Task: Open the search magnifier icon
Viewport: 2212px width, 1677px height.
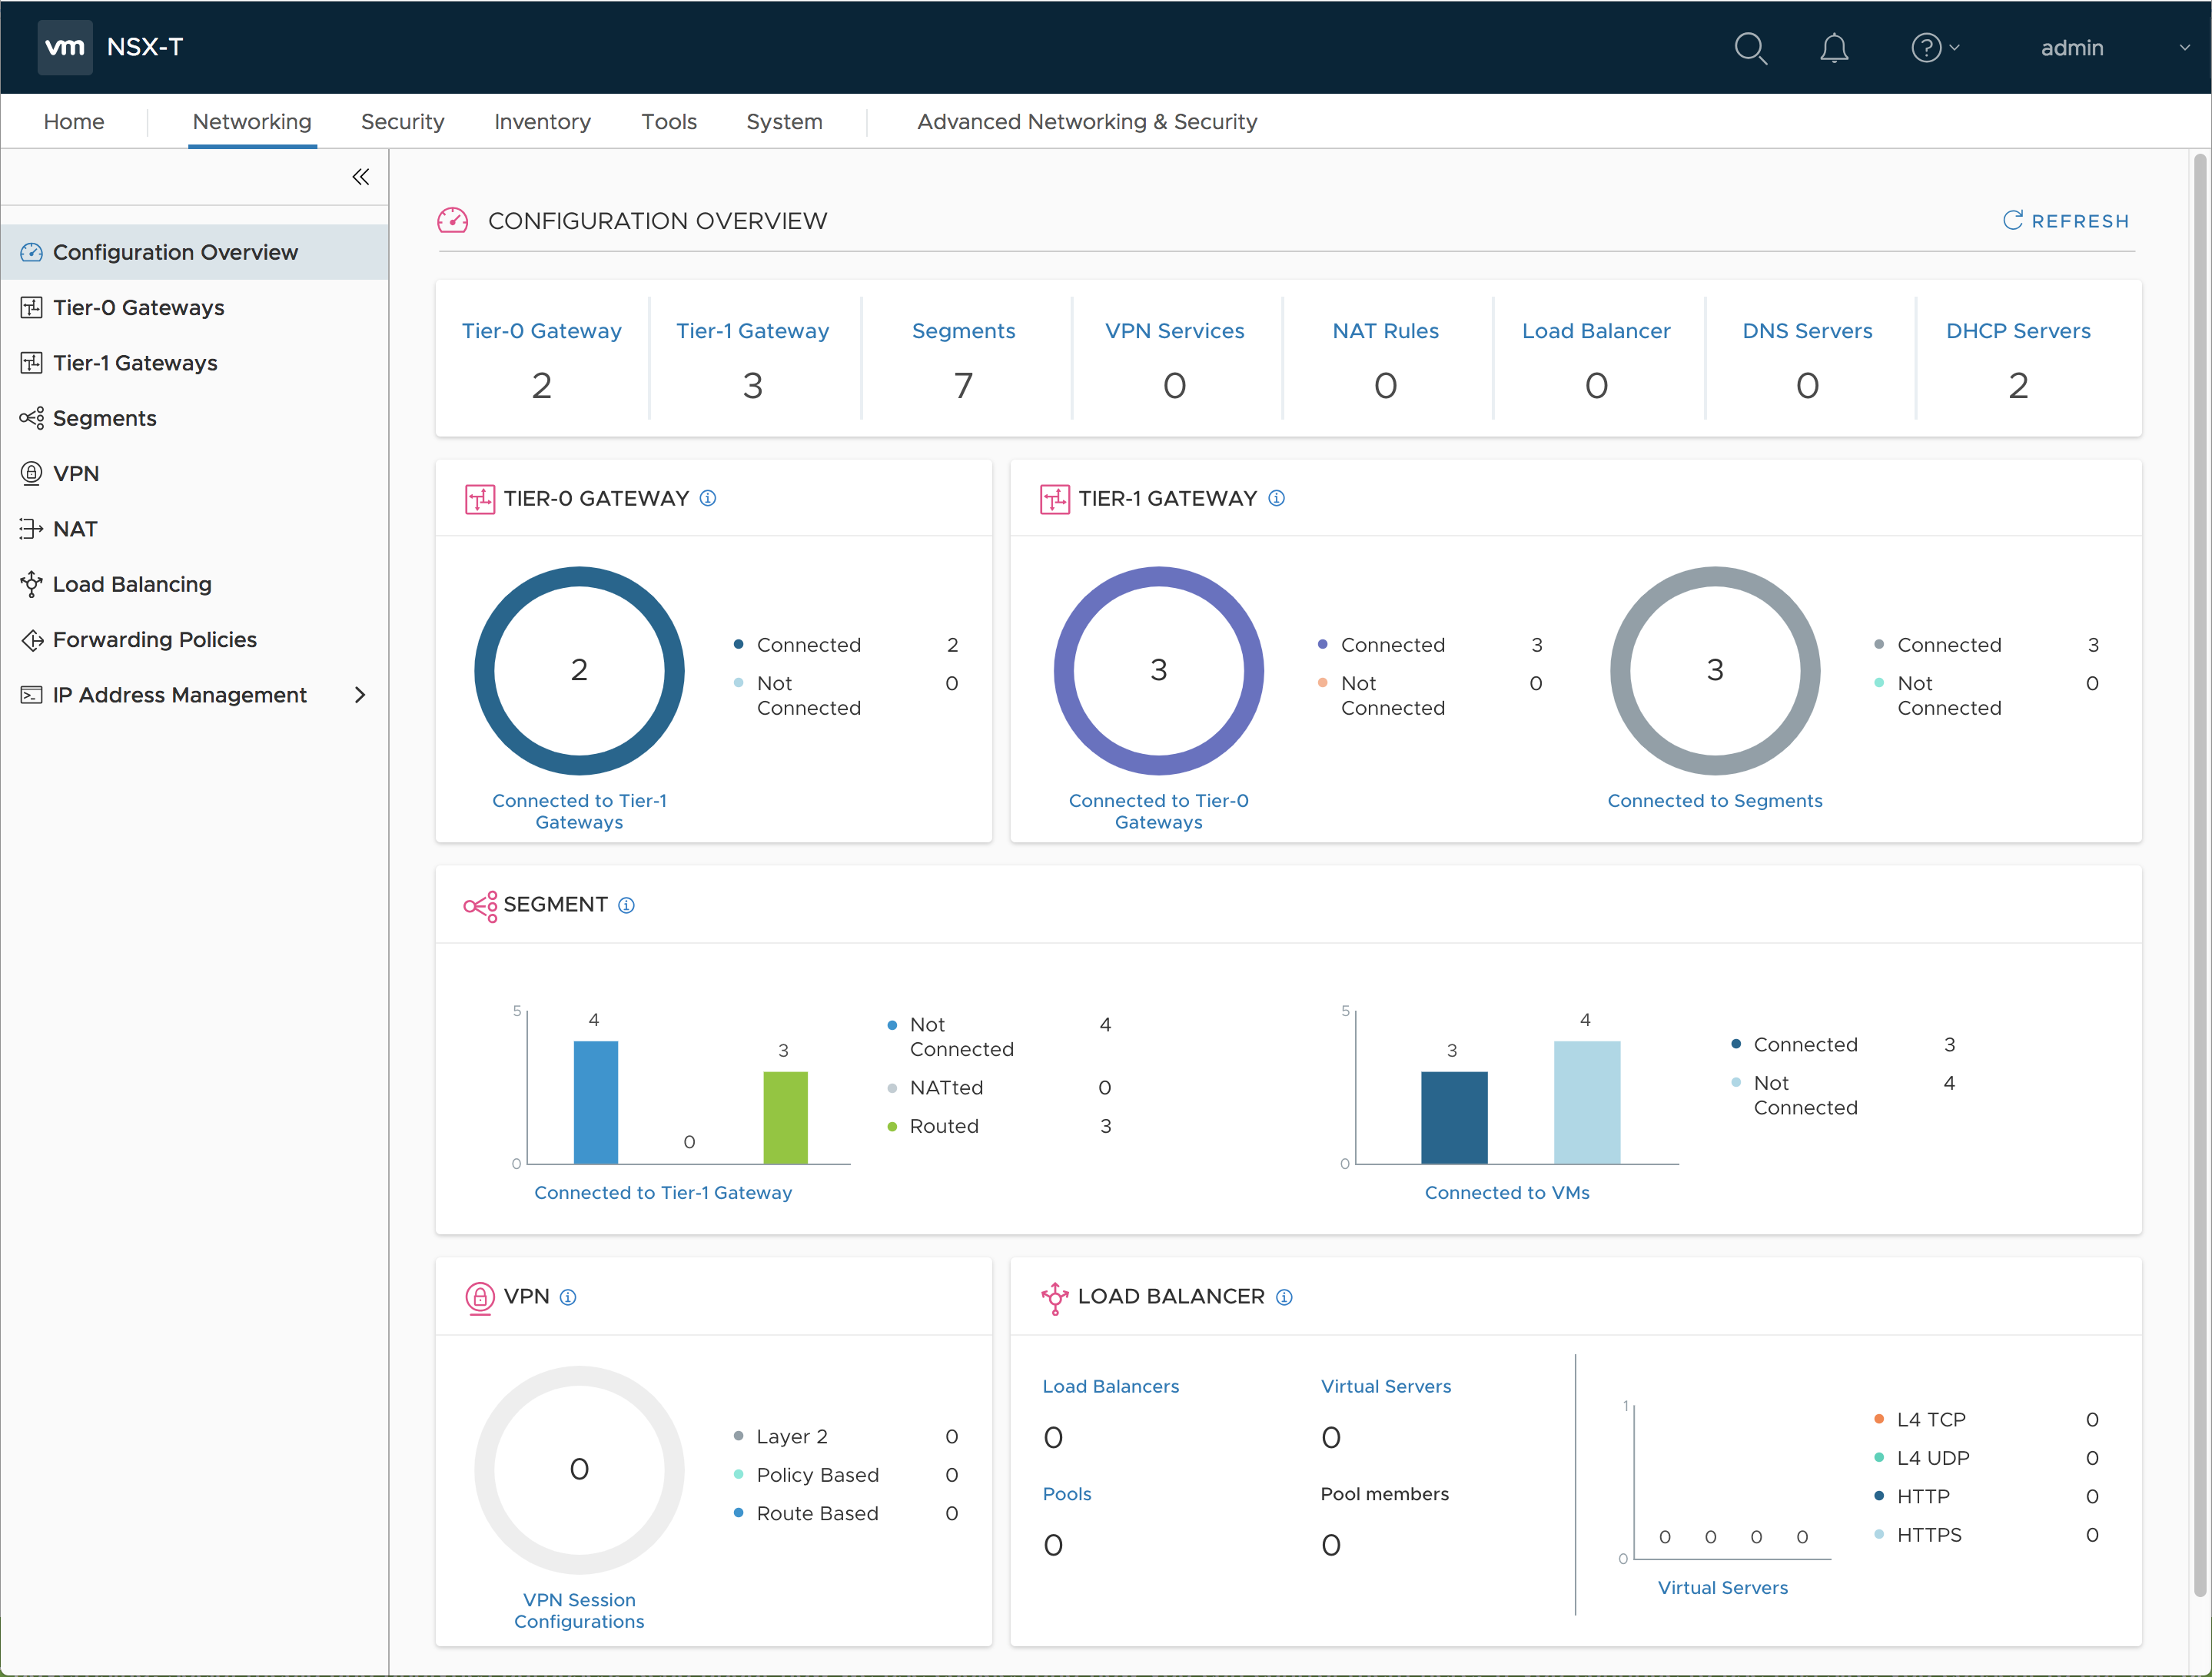Action: point(1750,48)
